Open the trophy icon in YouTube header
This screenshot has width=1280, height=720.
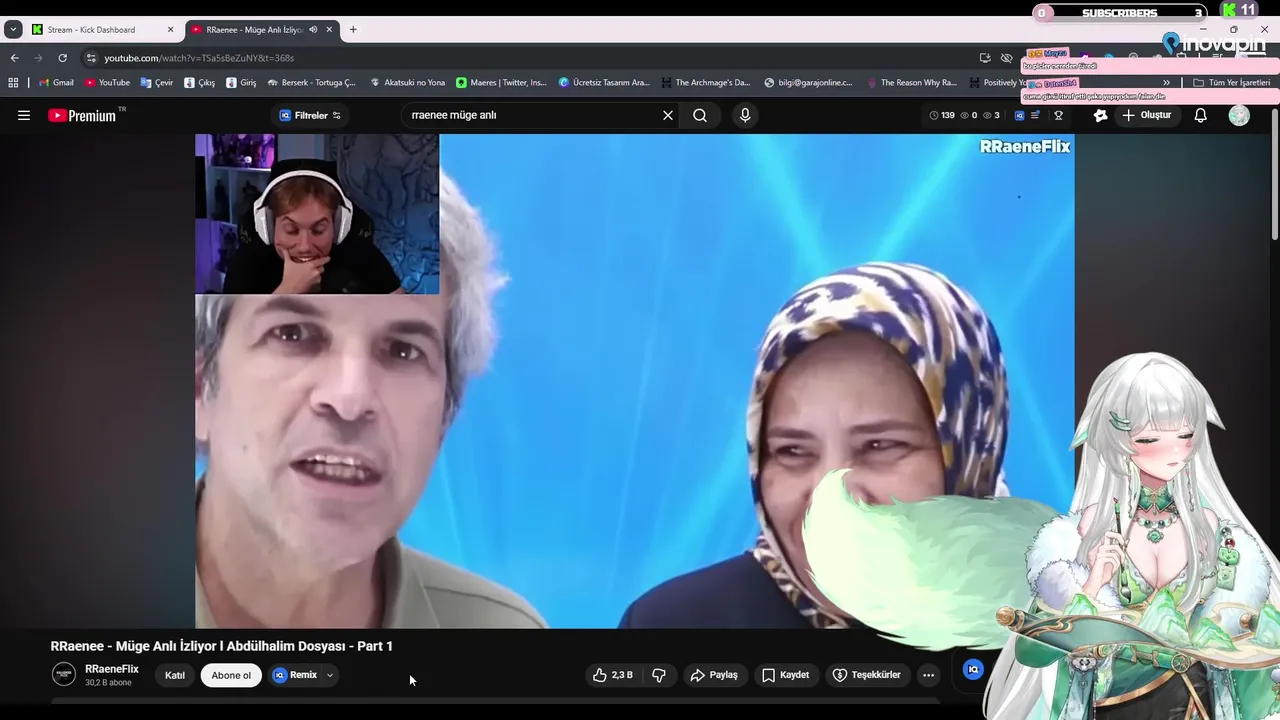click(1058, 115)
